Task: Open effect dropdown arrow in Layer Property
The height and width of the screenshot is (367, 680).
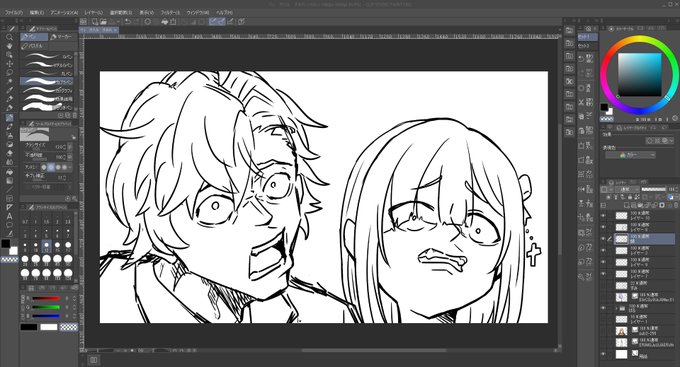Action: click(671, 141)
